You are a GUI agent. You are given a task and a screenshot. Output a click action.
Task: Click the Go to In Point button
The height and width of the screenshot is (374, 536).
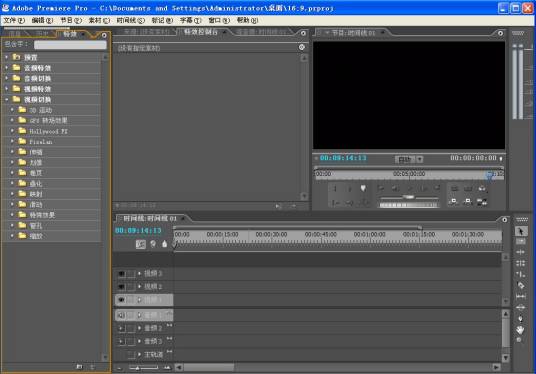click(x=335, y=203)
